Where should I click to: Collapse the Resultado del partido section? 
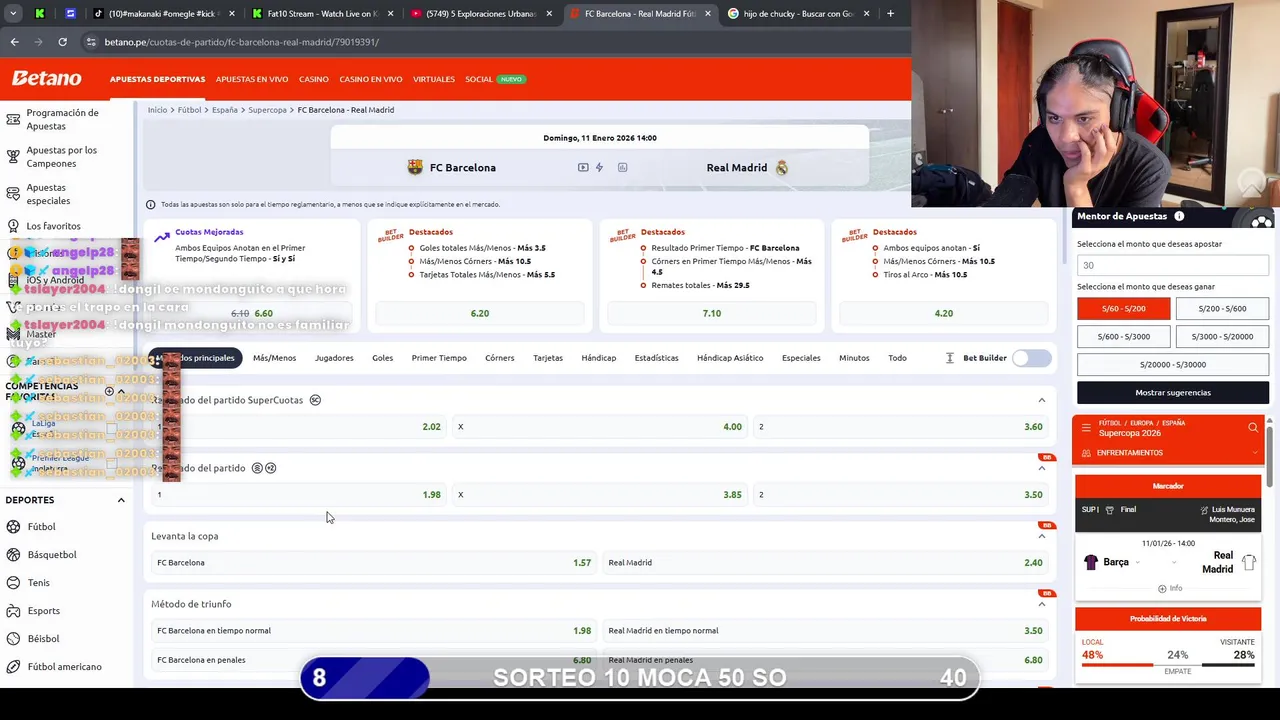click(x=1041, y=468)
